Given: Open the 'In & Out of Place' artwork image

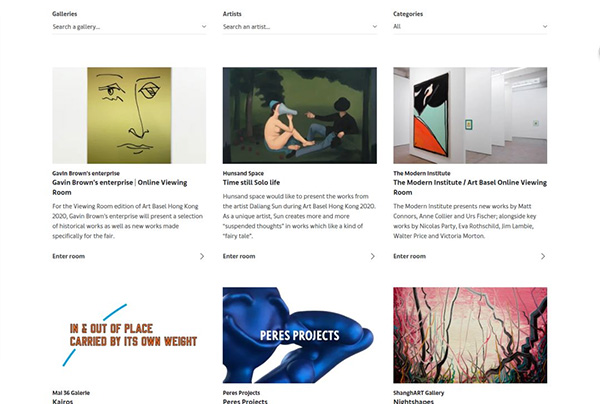Looking at the screenshot, I should tap(129, 335).
